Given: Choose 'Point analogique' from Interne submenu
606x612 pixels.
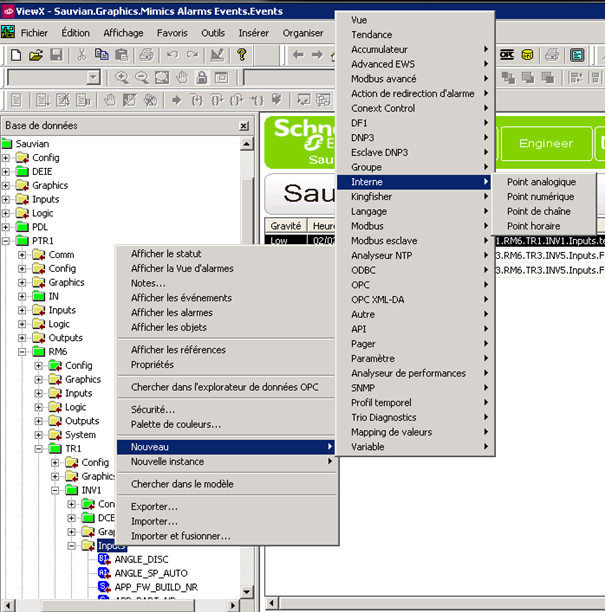Looking at the screenshot, I should coord(541,182).
